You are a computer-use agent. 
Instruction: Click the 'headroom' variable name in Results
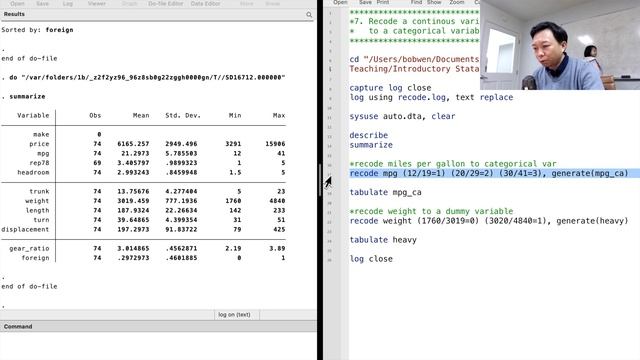click(x=33, y=172)
